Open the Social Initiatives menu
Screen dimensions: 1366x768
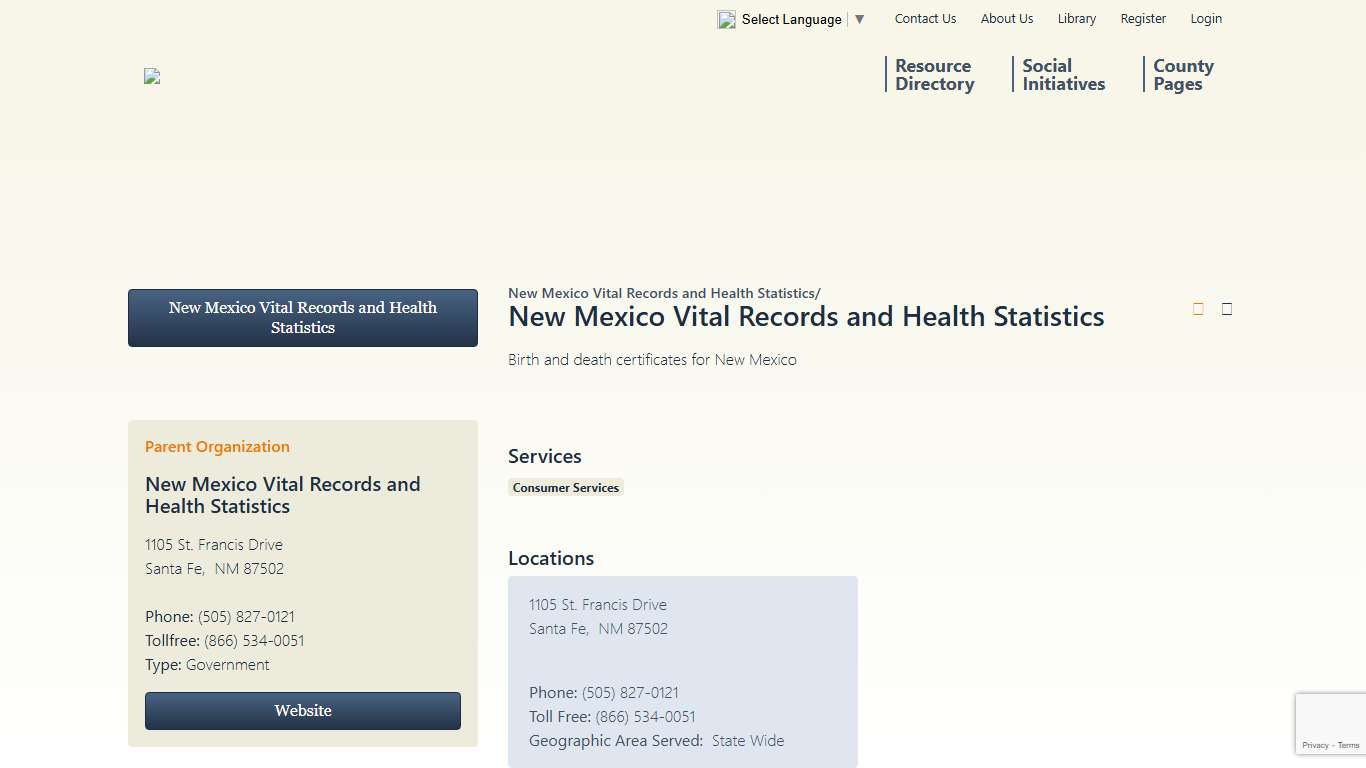click(x=1063, y=75)
